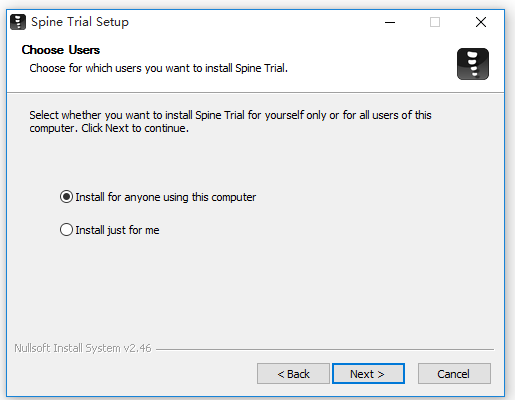515x400 pixels.
Task: Select the 'Install just for me' radio button
Action: click(x=66, y=230)
